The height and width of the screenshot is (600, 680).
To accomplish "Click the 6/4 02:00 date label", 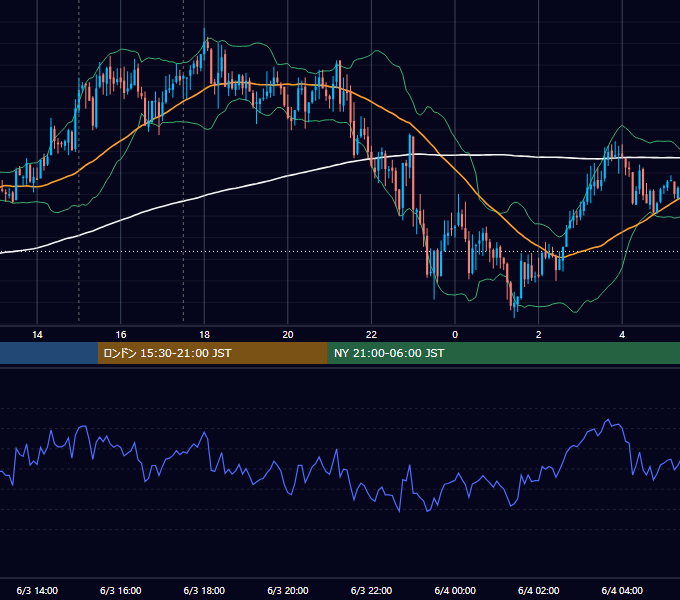I will point(539,590).
